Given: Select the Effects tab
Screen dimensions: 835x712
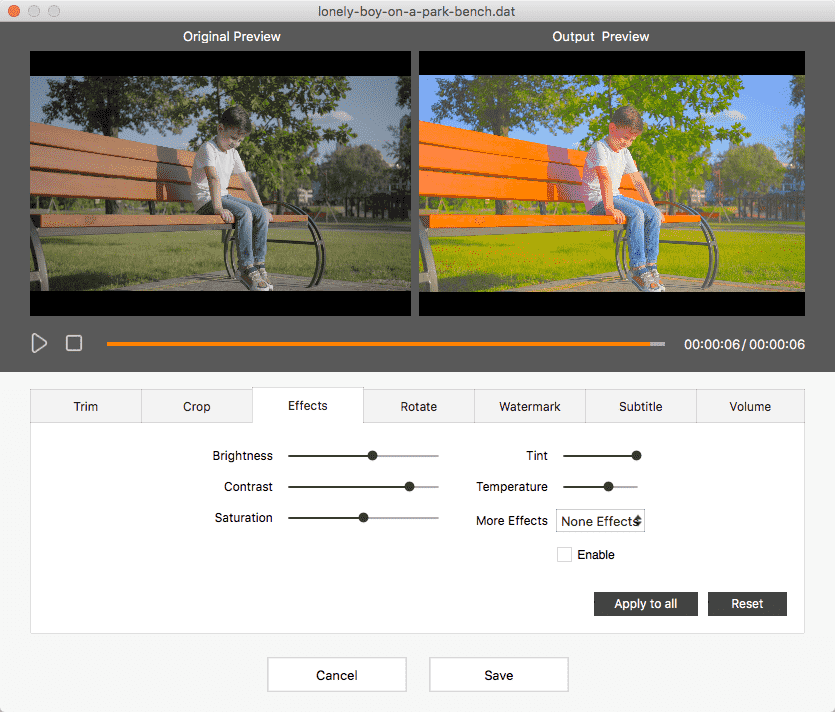Looking at the screenshot, I should [x=307, y=405].
